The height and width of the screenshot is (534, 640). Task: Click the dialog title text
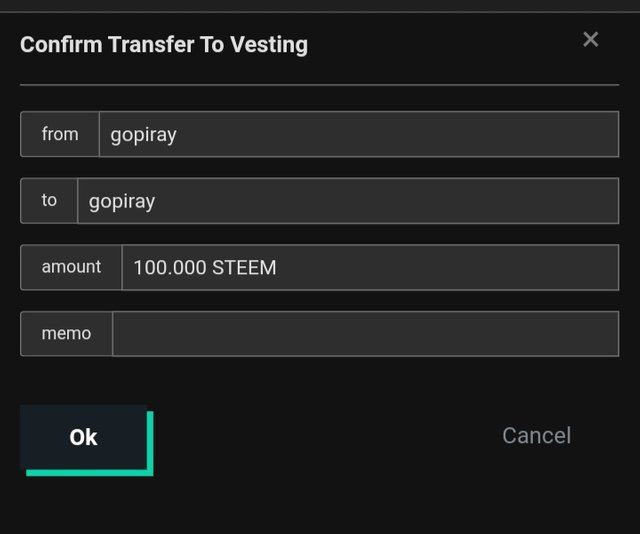[x=164, y=44]
